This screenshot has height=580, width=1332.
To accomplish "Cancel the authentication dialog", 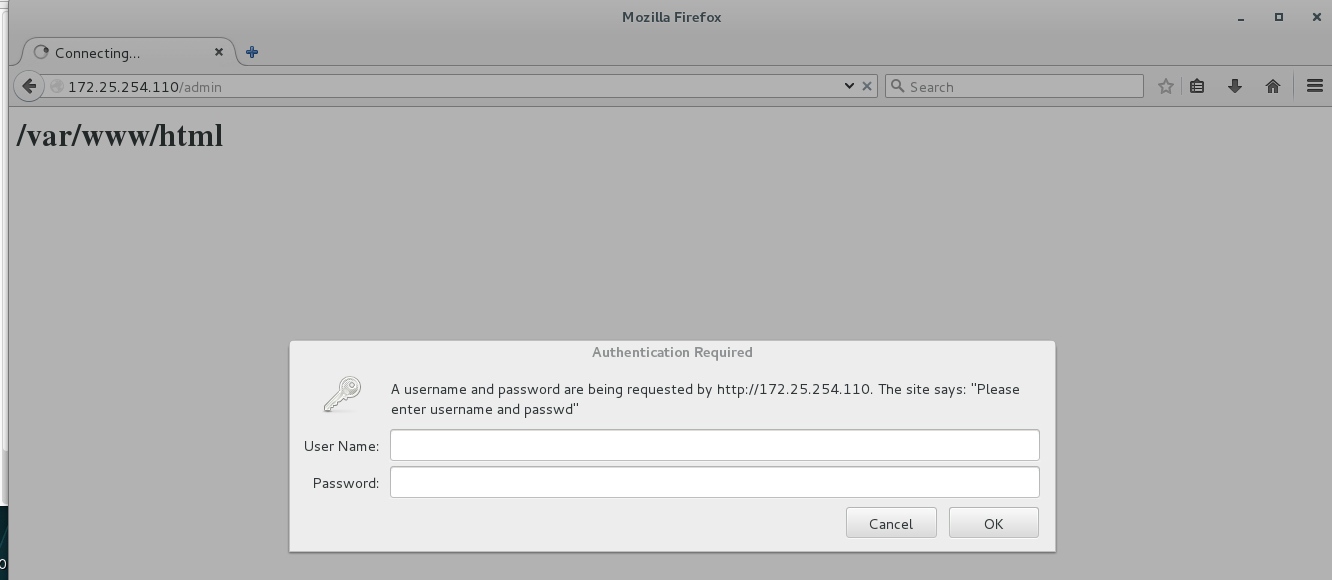I will [x=891, y=523].
